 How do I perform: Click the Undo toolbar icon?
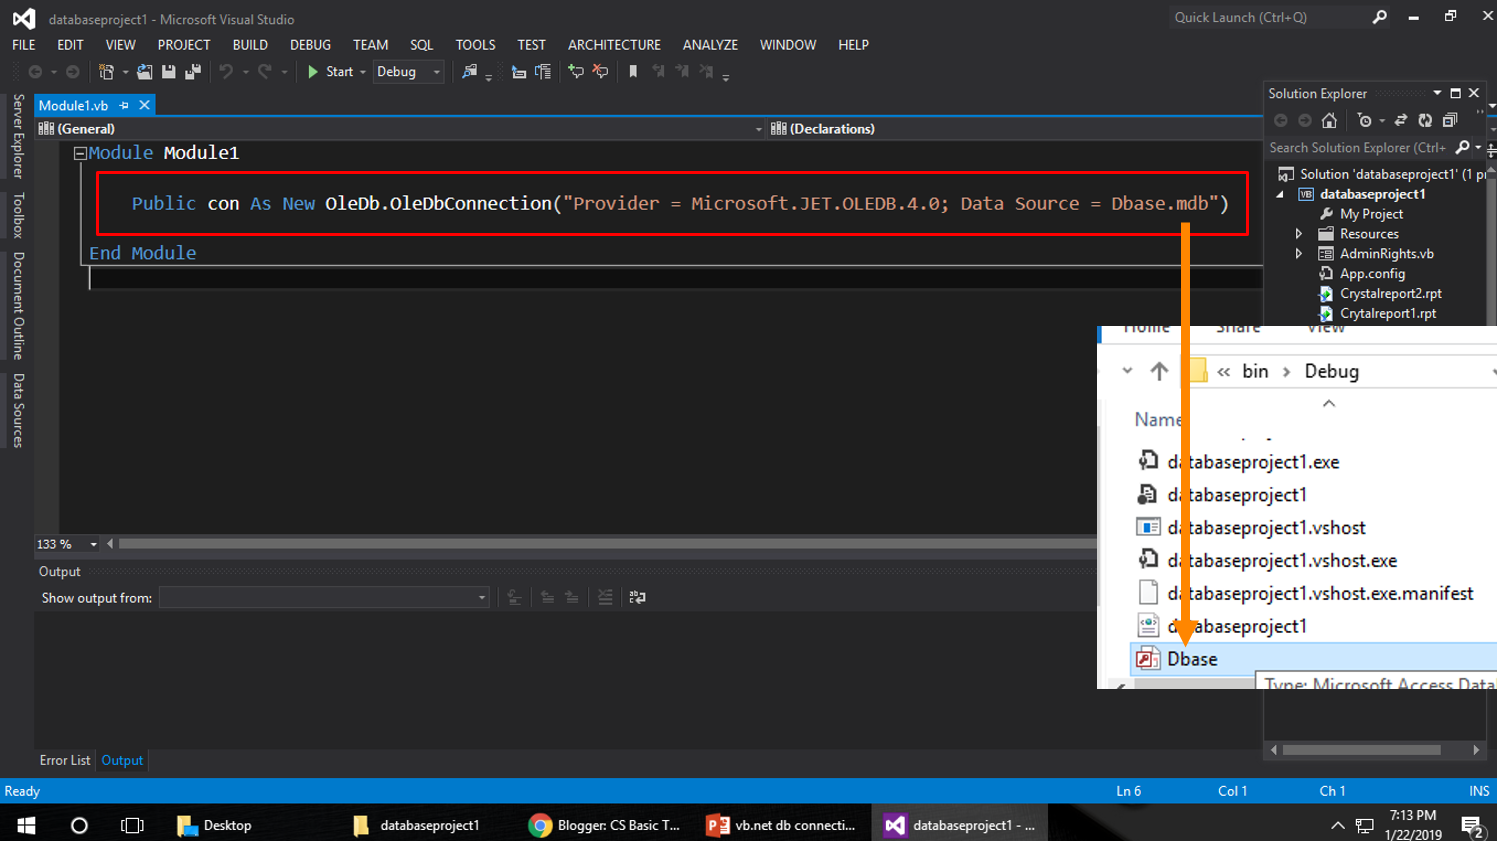(x=227, y=72)
